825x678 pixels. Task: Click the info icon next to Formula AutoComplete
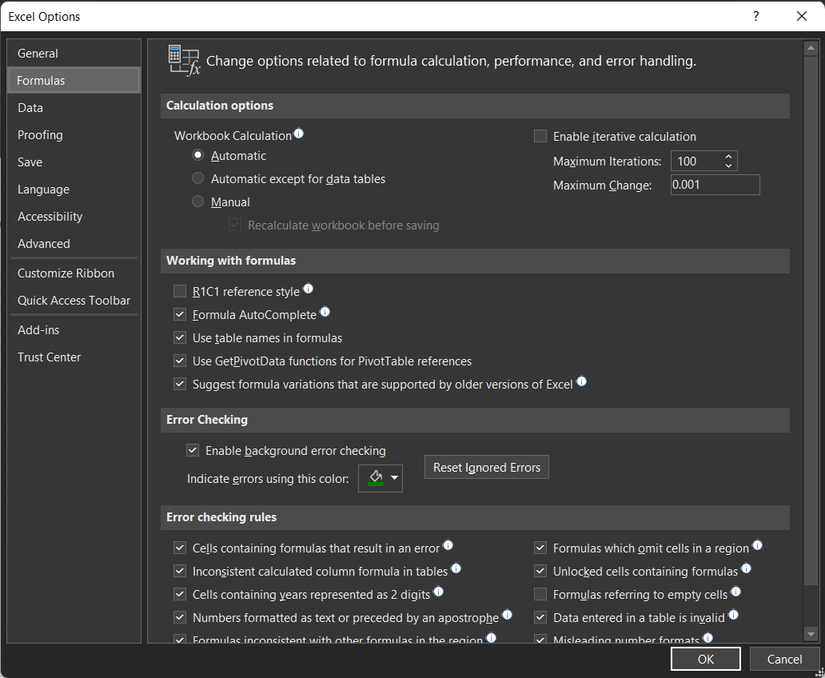pos(325,312)
